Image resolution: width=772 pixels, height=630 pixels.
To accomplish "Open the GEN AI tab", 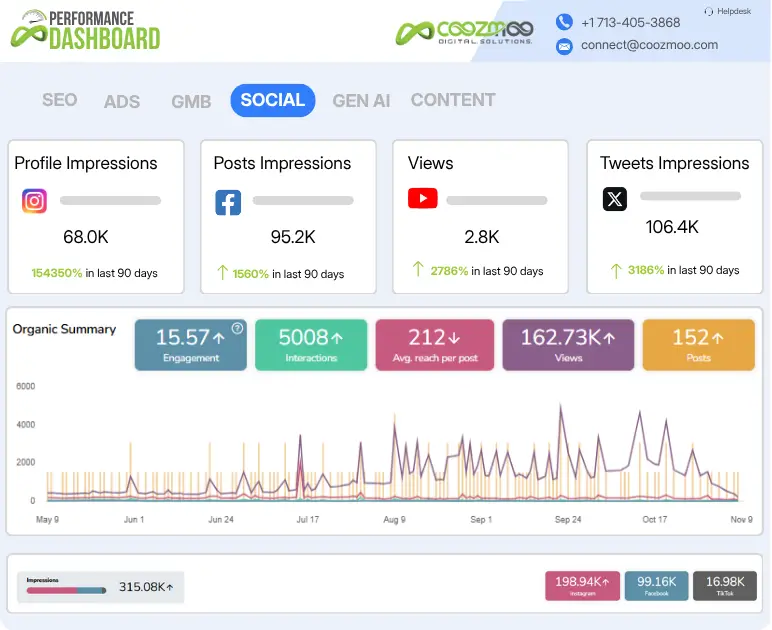I will (361, 100).
